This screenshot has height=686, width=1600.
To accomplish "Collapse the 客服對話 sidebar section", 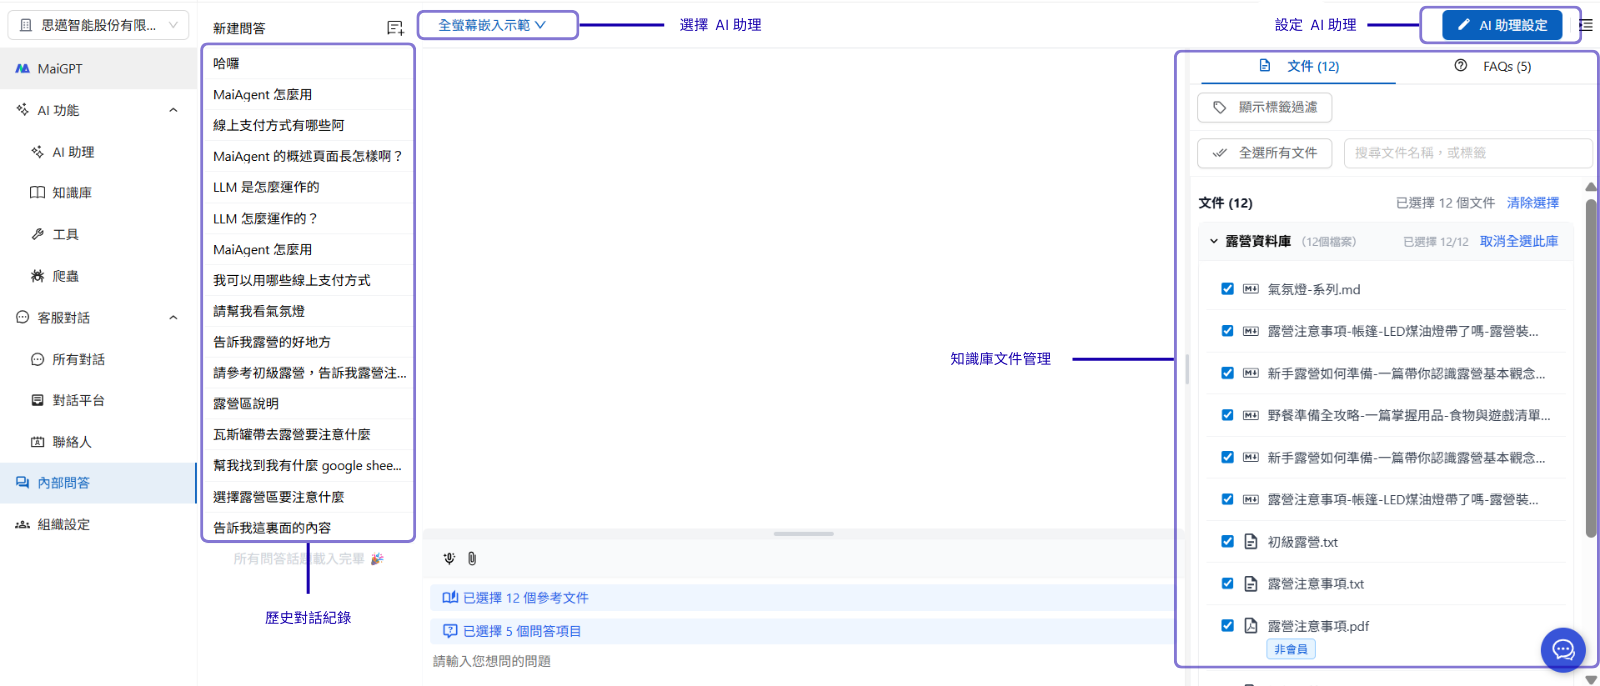I will coord(173,318).
